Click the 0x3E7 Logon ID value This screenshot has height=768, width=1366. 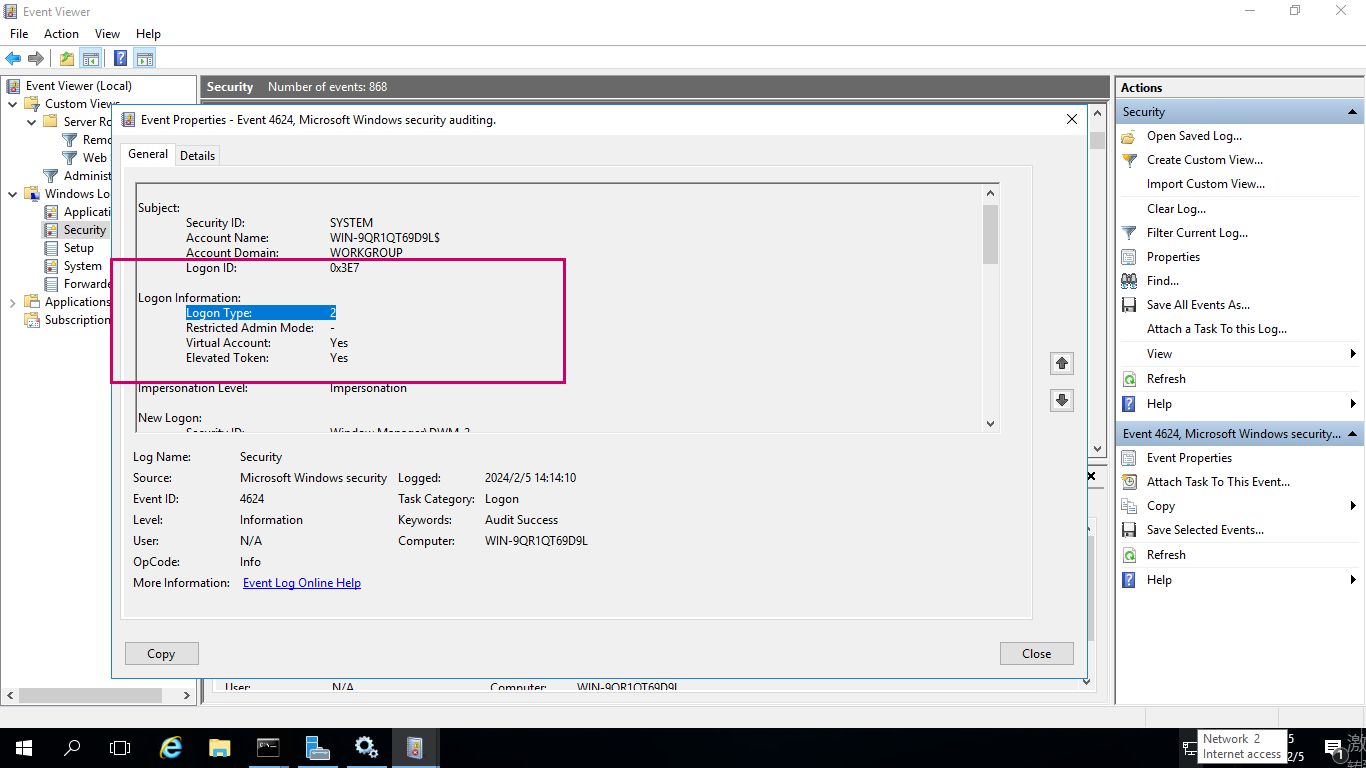[344, 268]
